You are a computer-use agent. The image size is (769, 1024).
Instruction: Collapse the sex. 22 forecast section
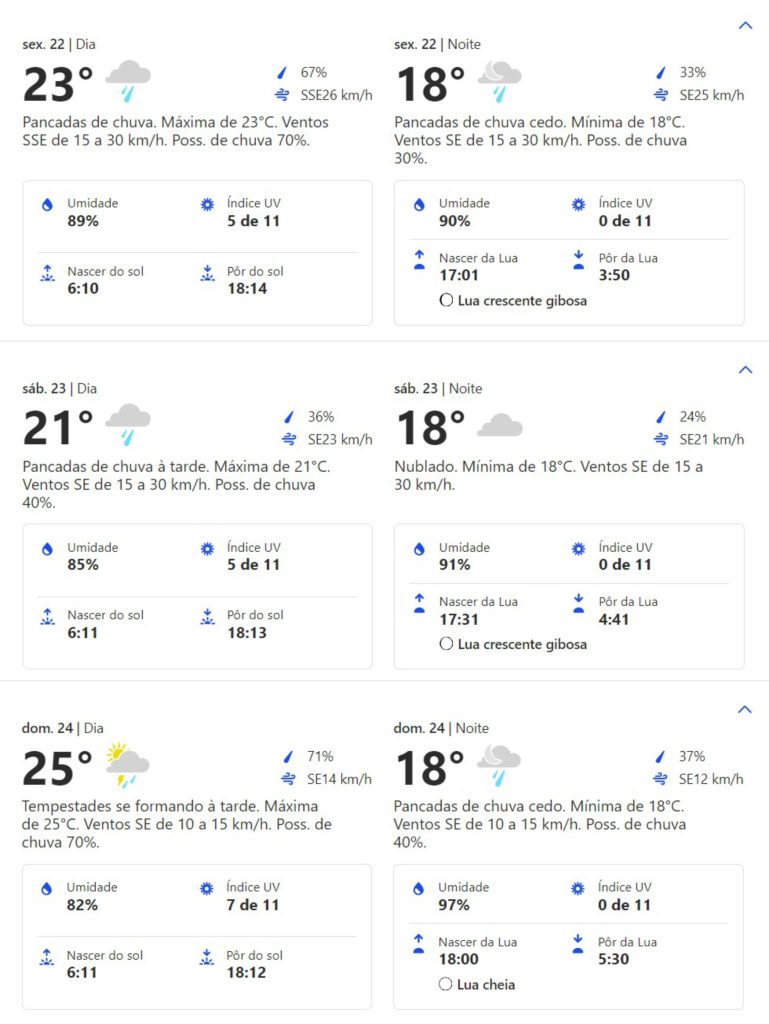744,26
